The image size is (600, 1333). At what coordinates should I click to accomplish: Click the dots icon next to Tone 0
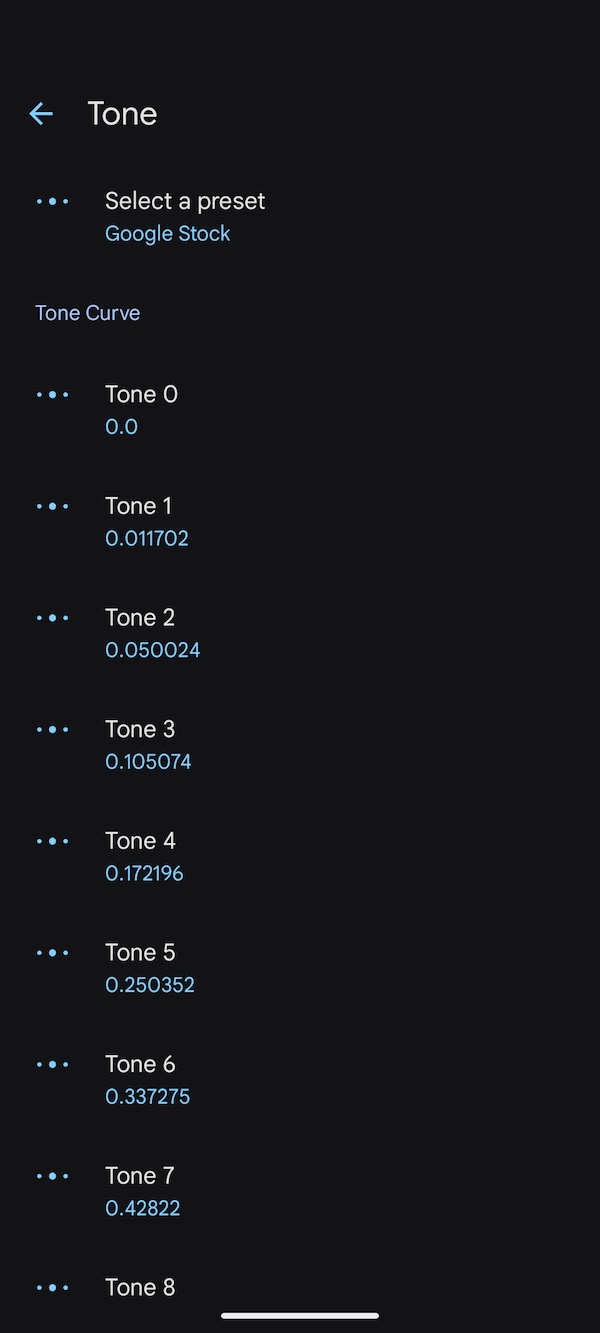click(x=53, y=394)
